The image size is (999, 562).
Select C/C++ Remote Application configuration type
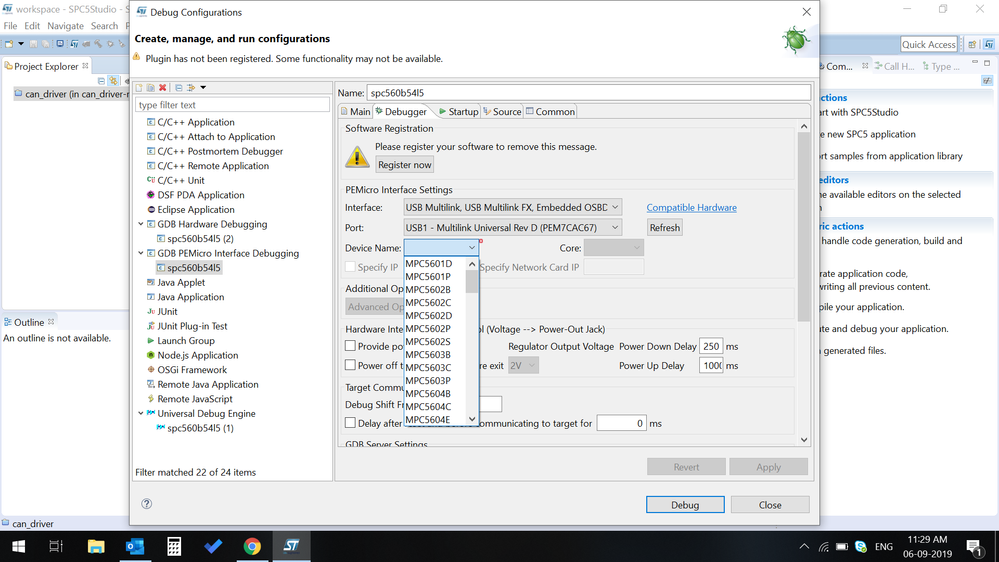213,166
